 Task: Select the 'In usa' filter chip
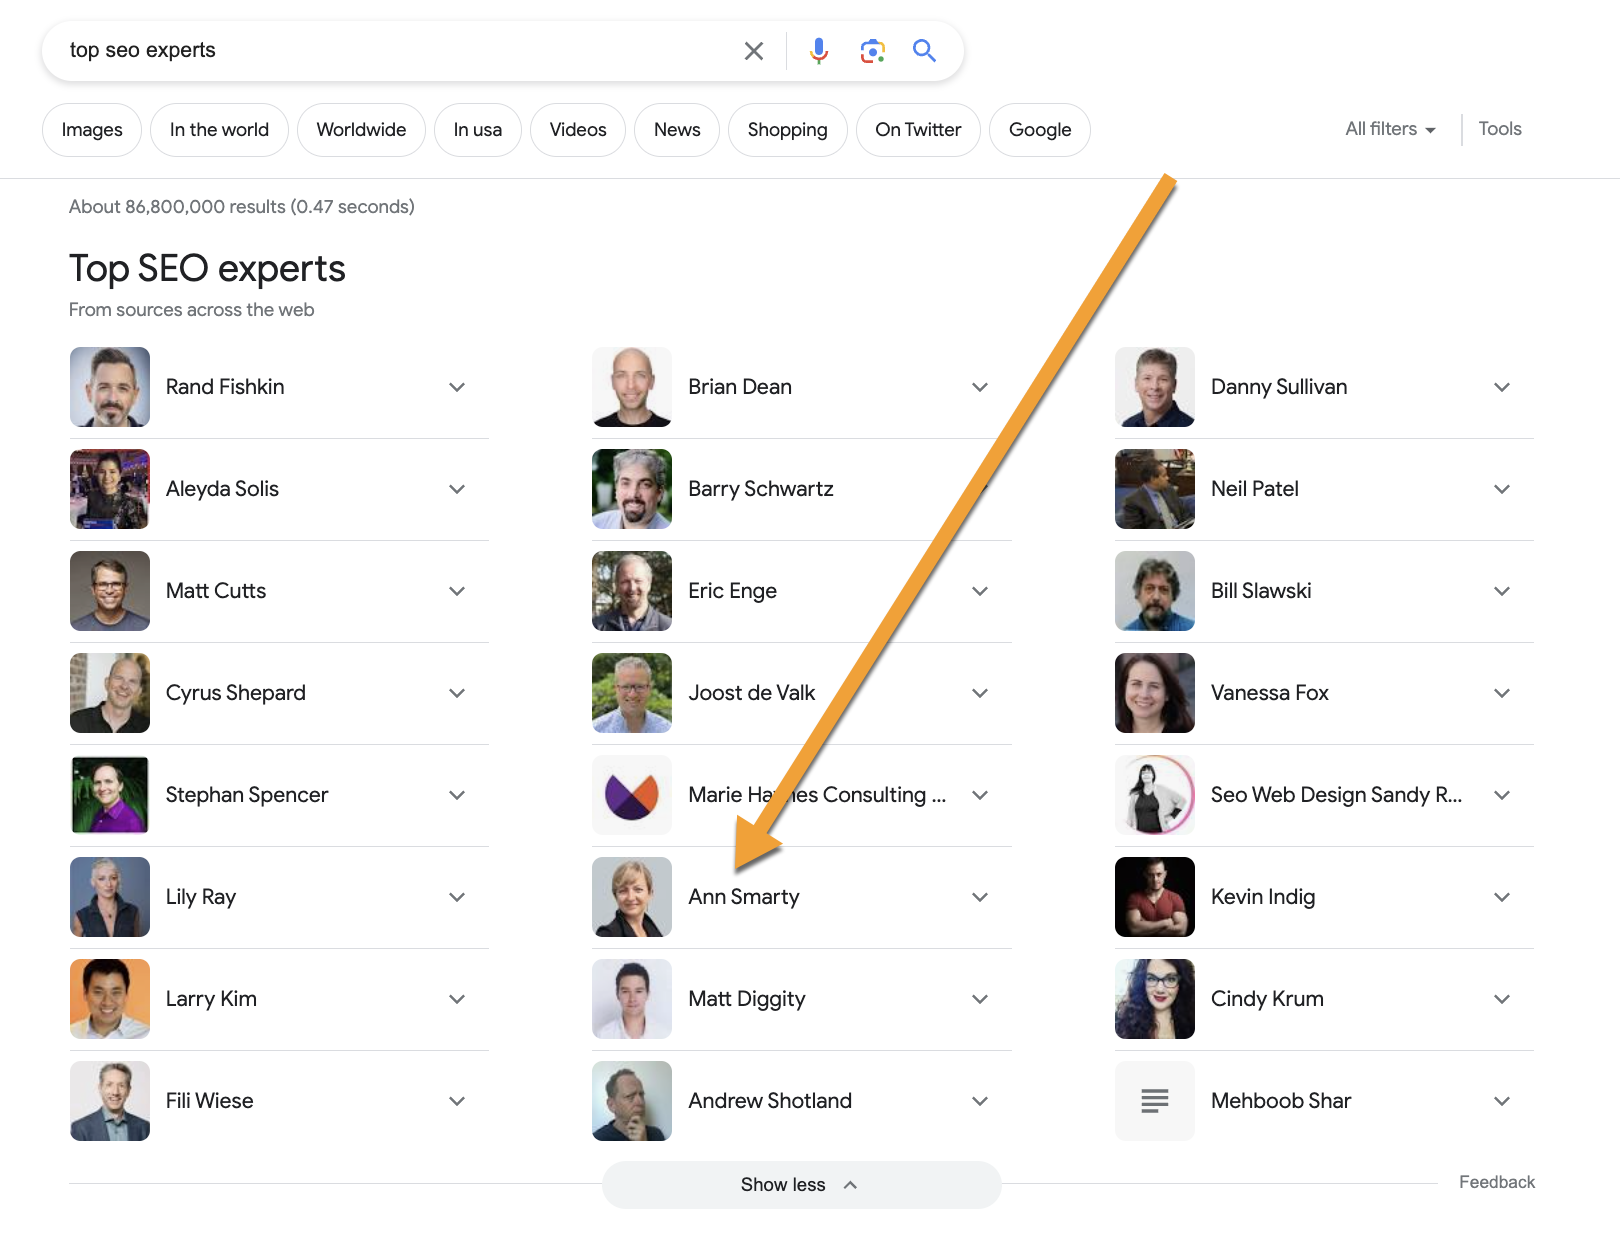(x=478, y=130)
